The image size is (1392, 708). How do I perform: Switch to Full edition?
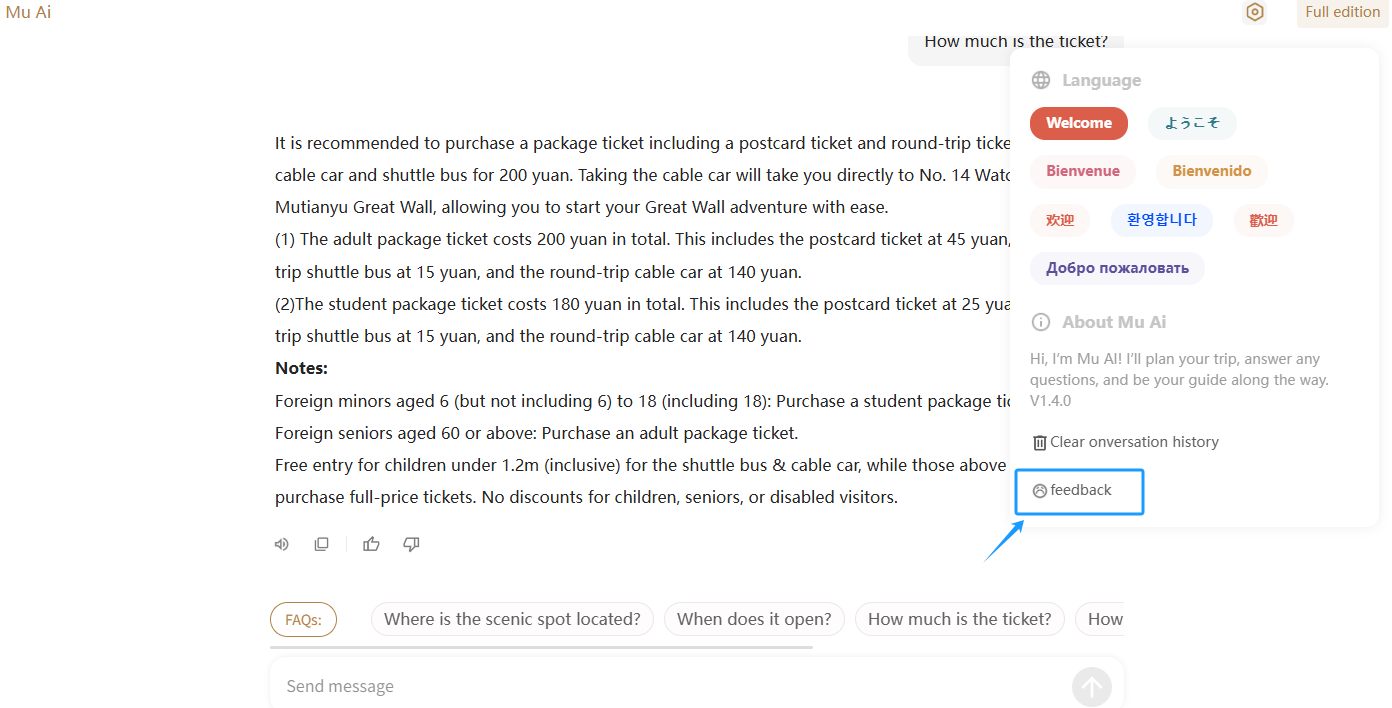(x=1343, y=12)
